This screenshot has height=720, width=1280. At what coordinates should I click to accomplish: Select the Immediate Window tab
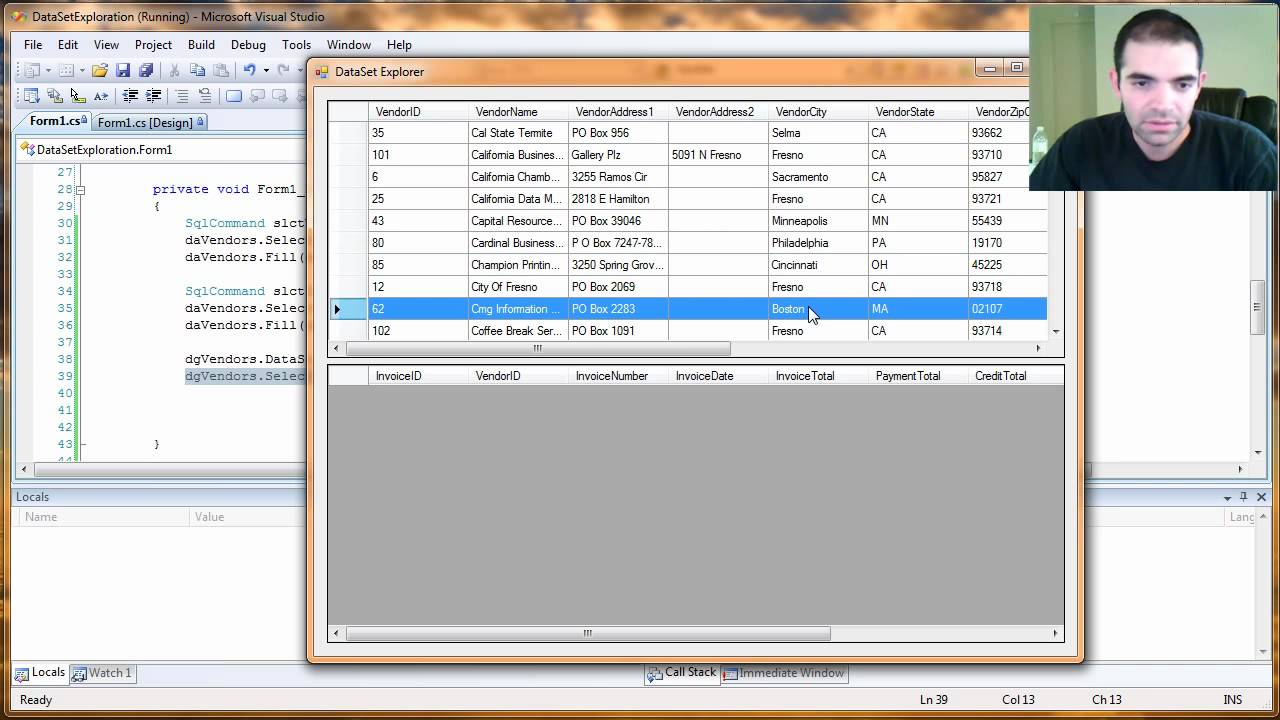[x=784, y=673]
